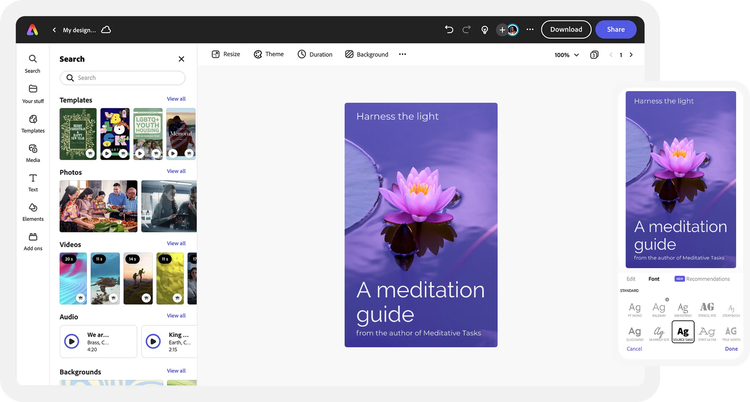
Task: Open Add ons in the sidebar
Action: pyautogui.click(x=33, y=242)
